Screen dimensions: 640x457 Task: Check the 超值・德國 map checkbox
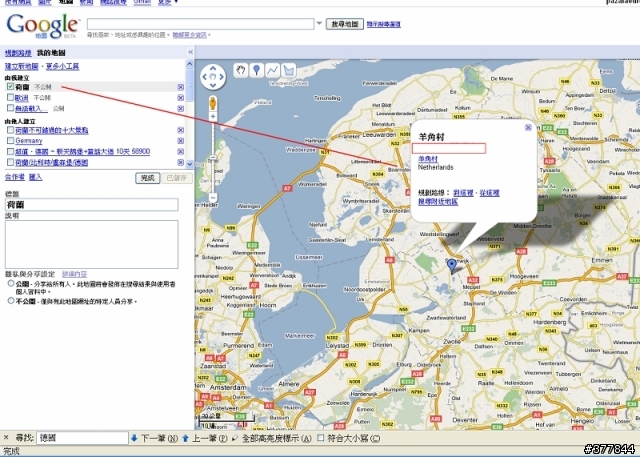click(11, 151)
